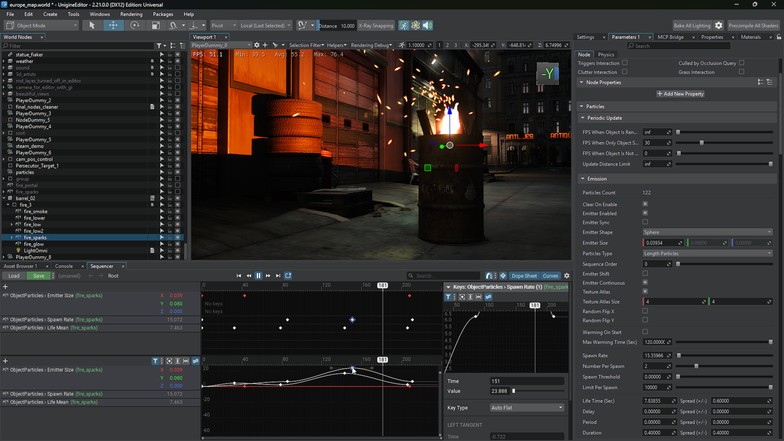Viewport: 784px width, 441px height.
Task: Jump to sequencer start frame
Action: click(238, 276)
